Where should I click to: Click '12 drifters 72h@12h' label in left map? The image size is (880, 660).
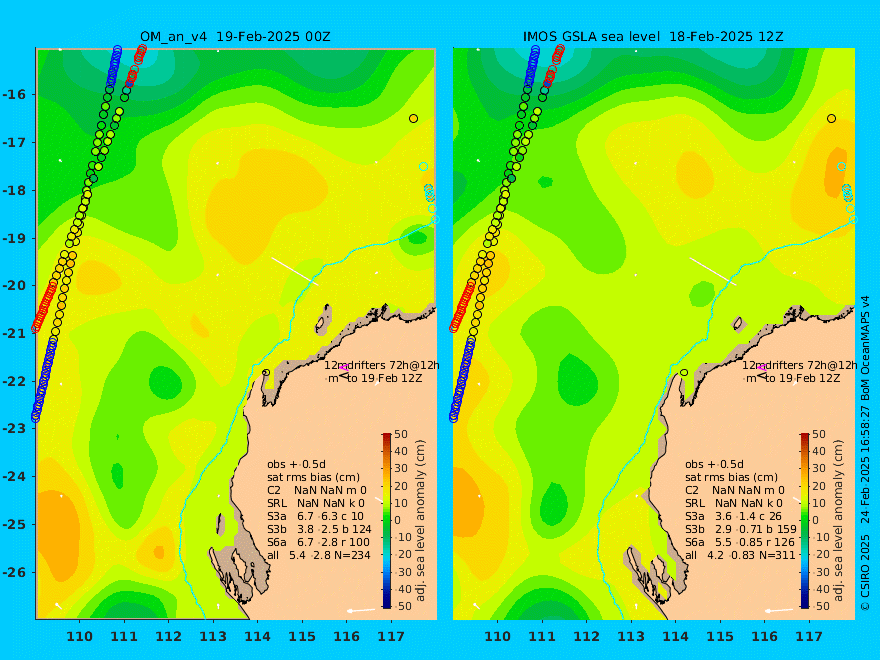point(382,365)
